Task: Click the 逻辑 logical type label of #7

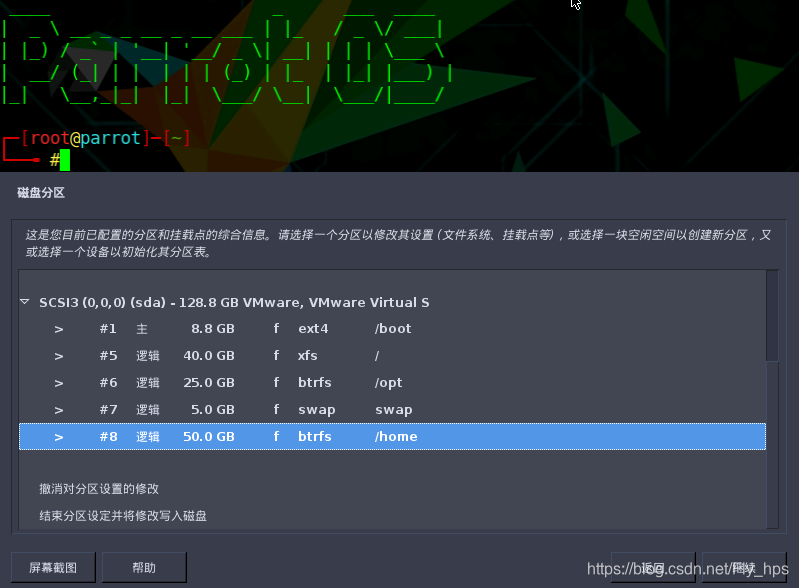Action: click(x=148, y=410)
